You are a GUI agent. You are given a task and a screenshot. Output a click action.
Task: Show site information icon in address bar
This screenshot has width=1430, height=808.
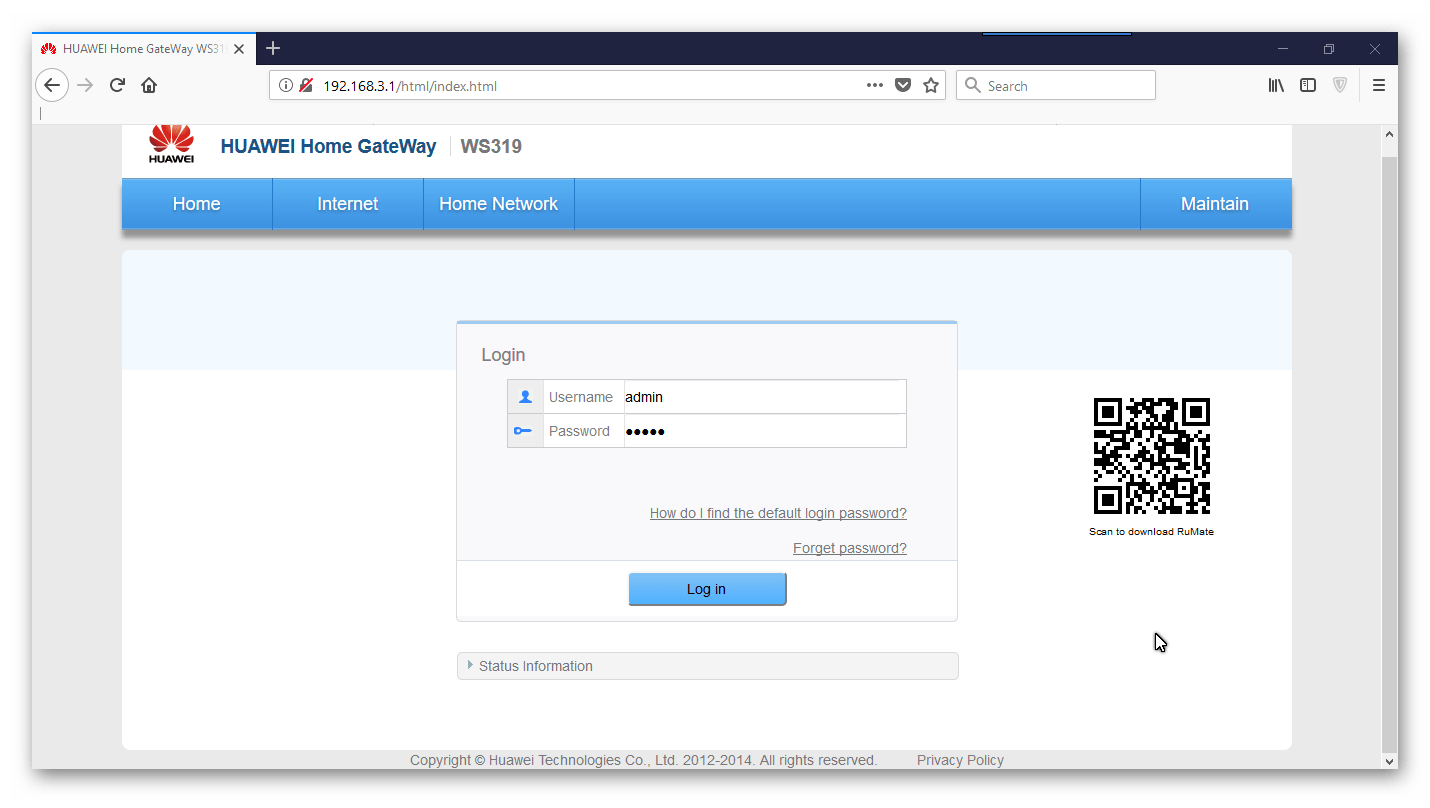coord(286,85)
